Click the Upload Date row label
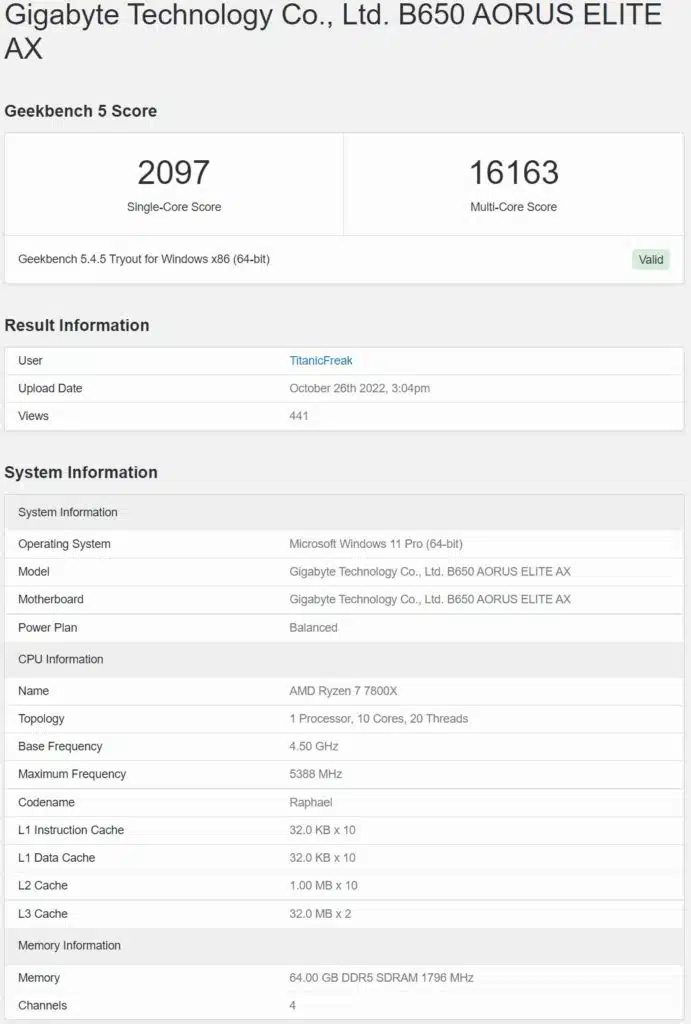 coord(50,389)
